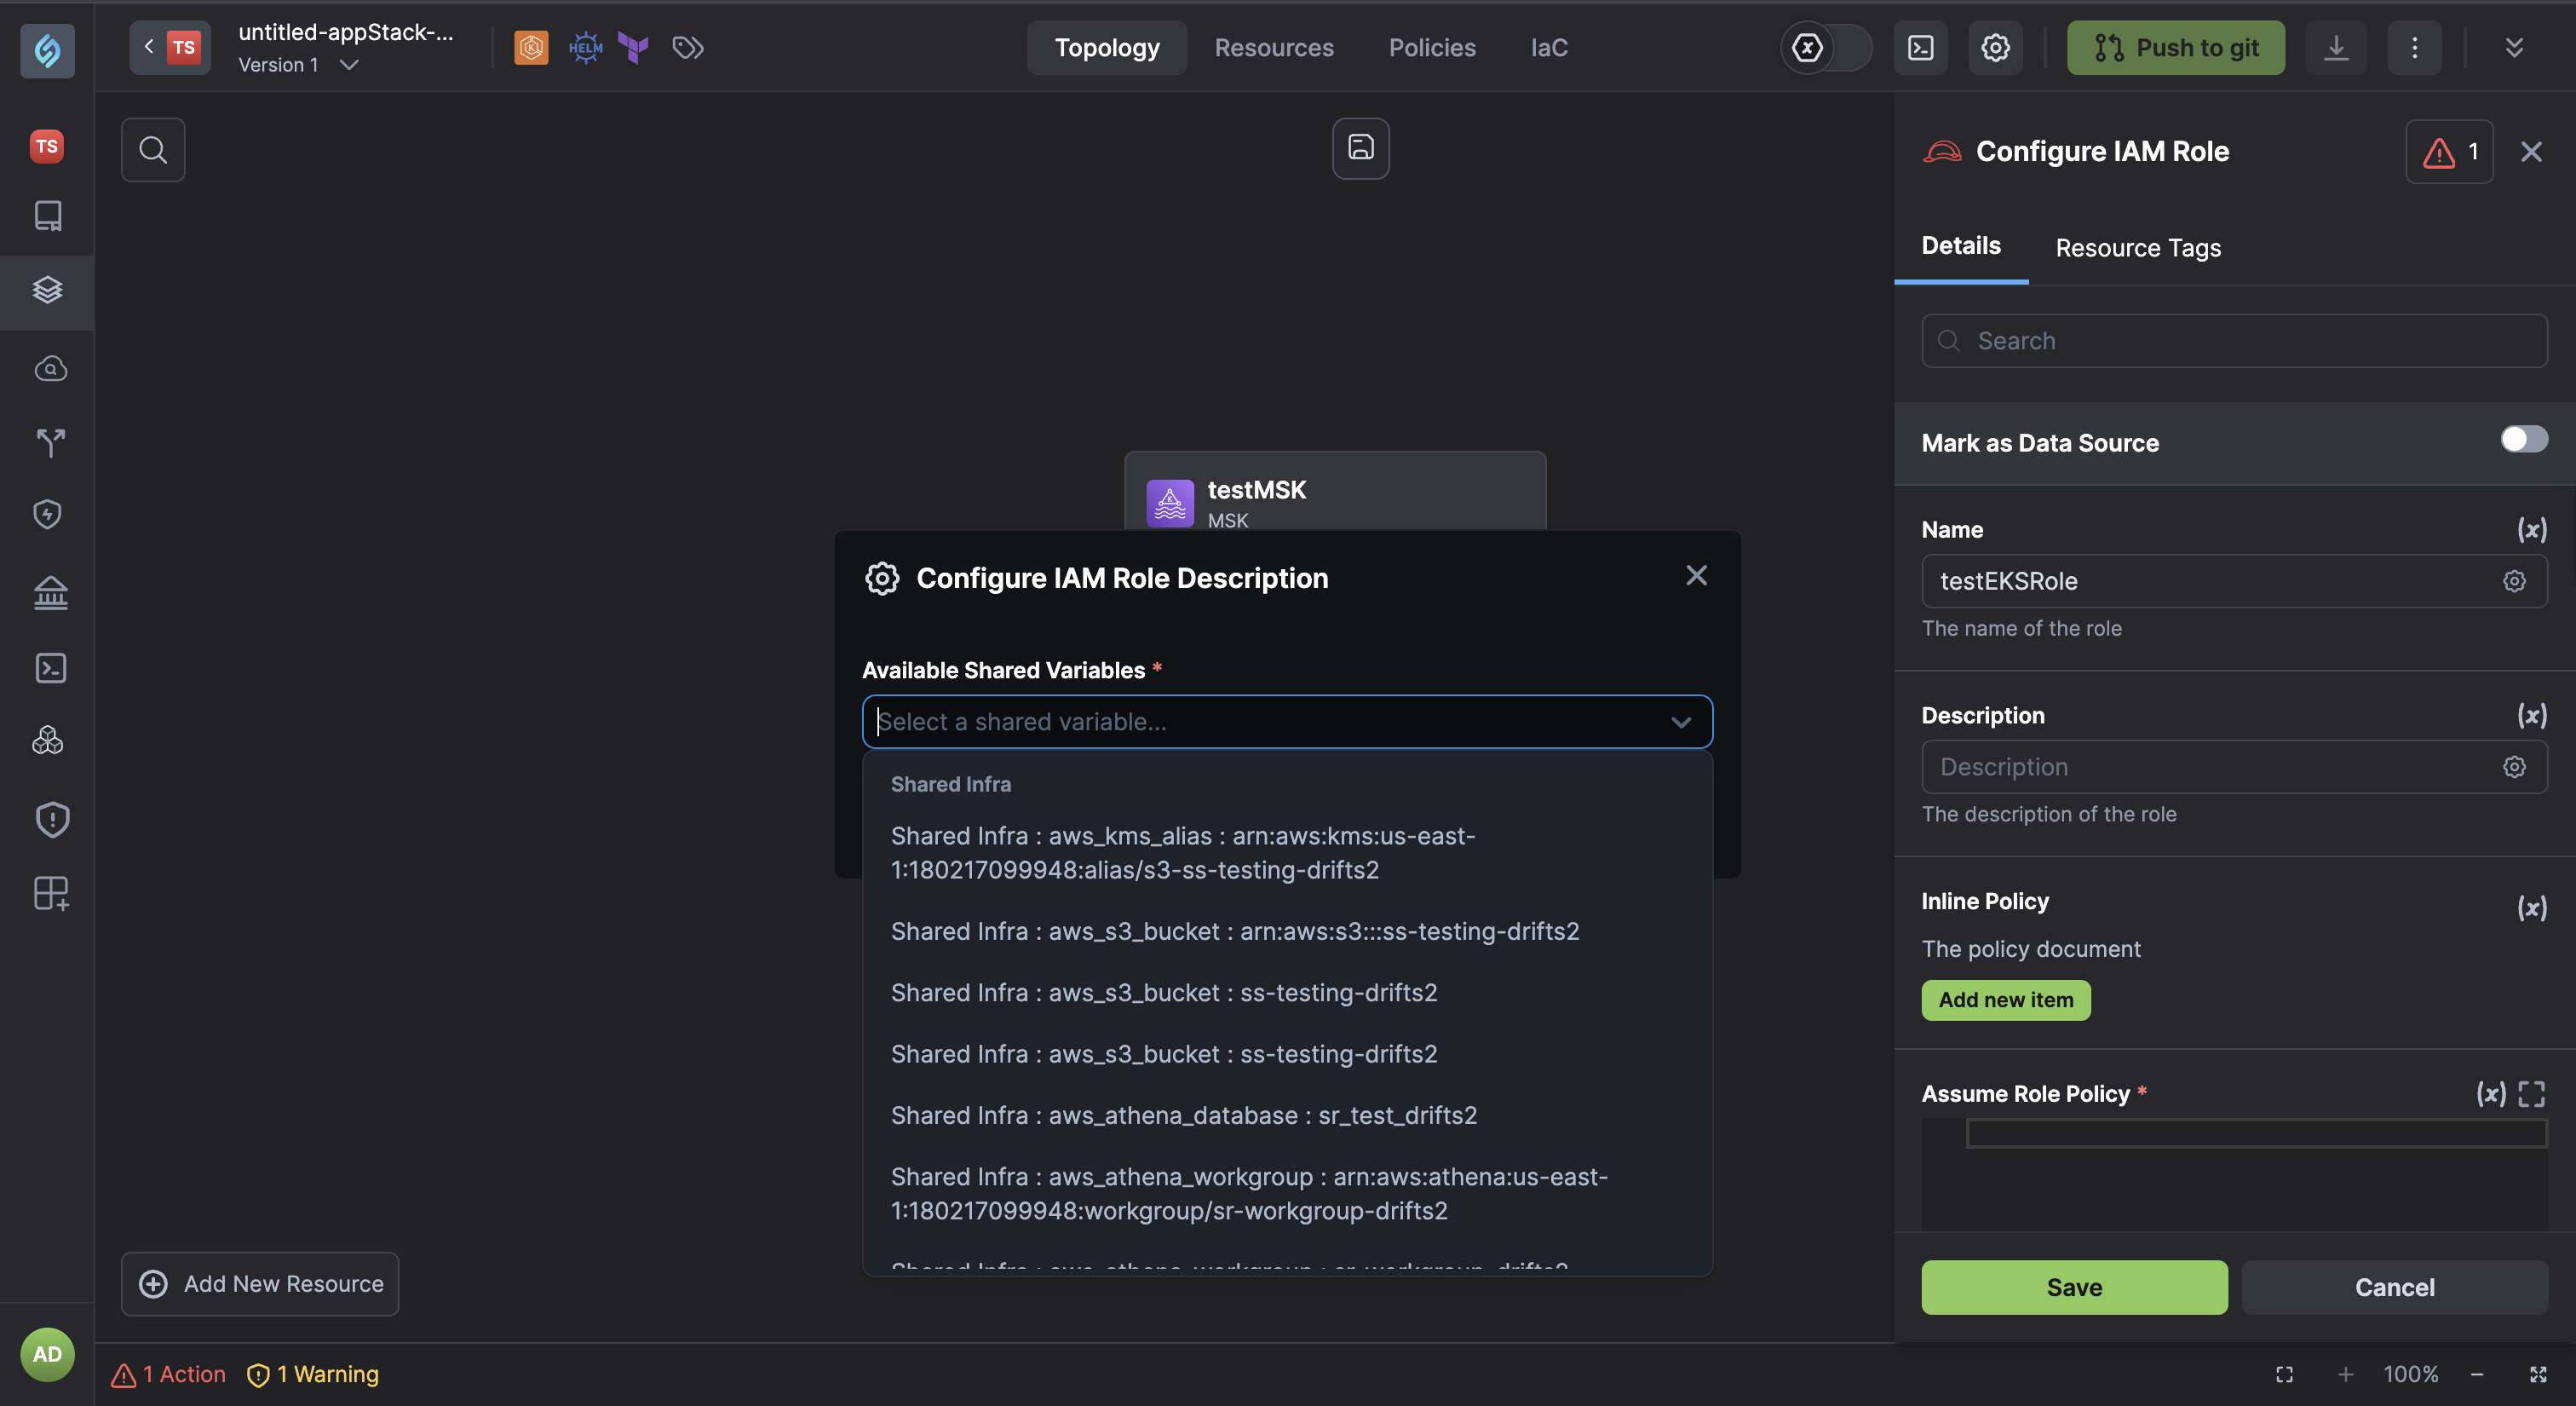The height and width of the screenshot is (1406, 2576).
Task: Select aws_athena_workgroup arn workgroup/sr-workgroup-drifts2 option
Action: point(1287,1193)
